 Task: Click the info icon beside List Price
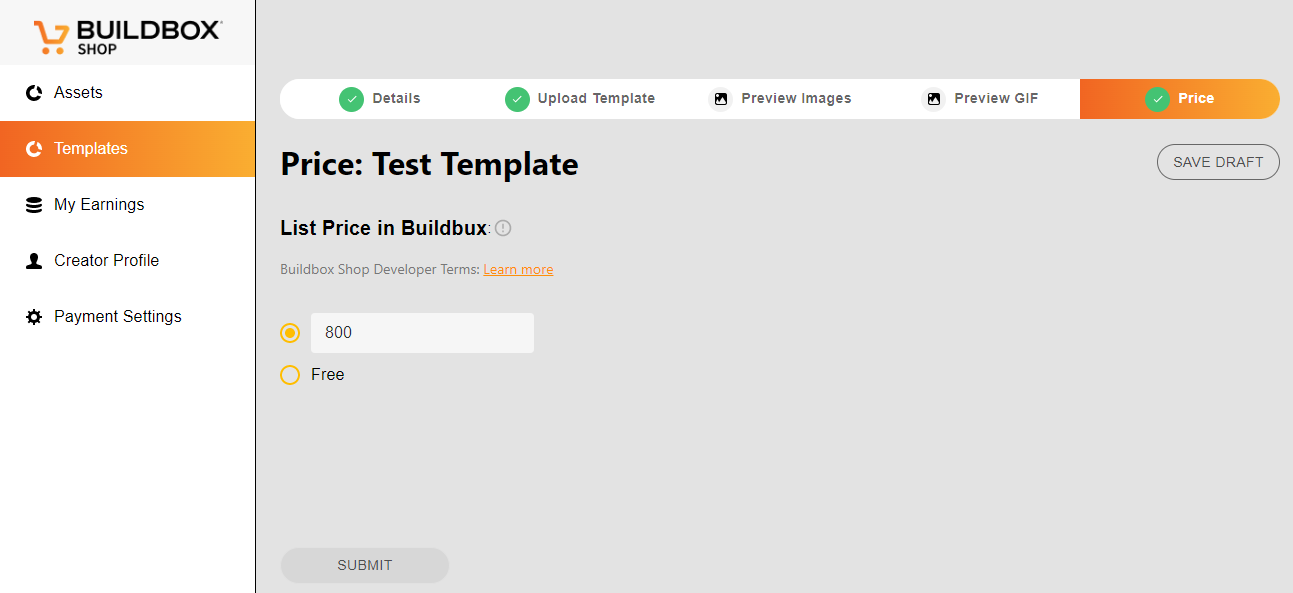pos(503,228)
